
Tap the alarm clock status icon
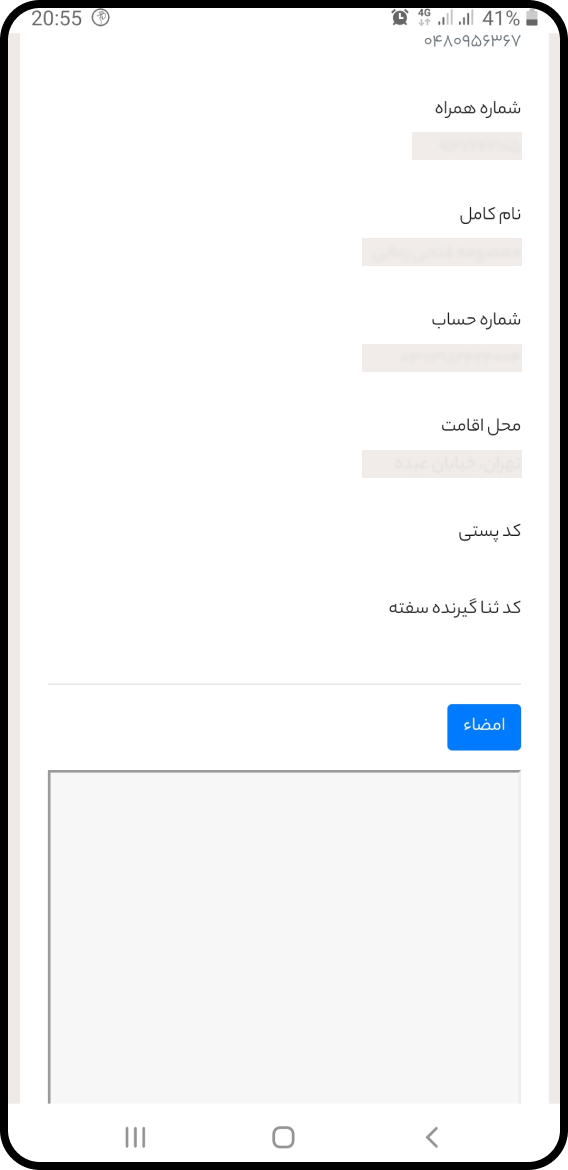[400, 17]
